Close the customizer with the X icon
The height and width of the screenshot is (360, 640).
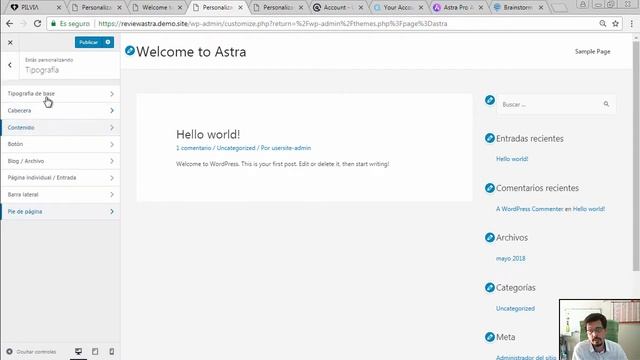pyautogui.click(x=10, y=42)
